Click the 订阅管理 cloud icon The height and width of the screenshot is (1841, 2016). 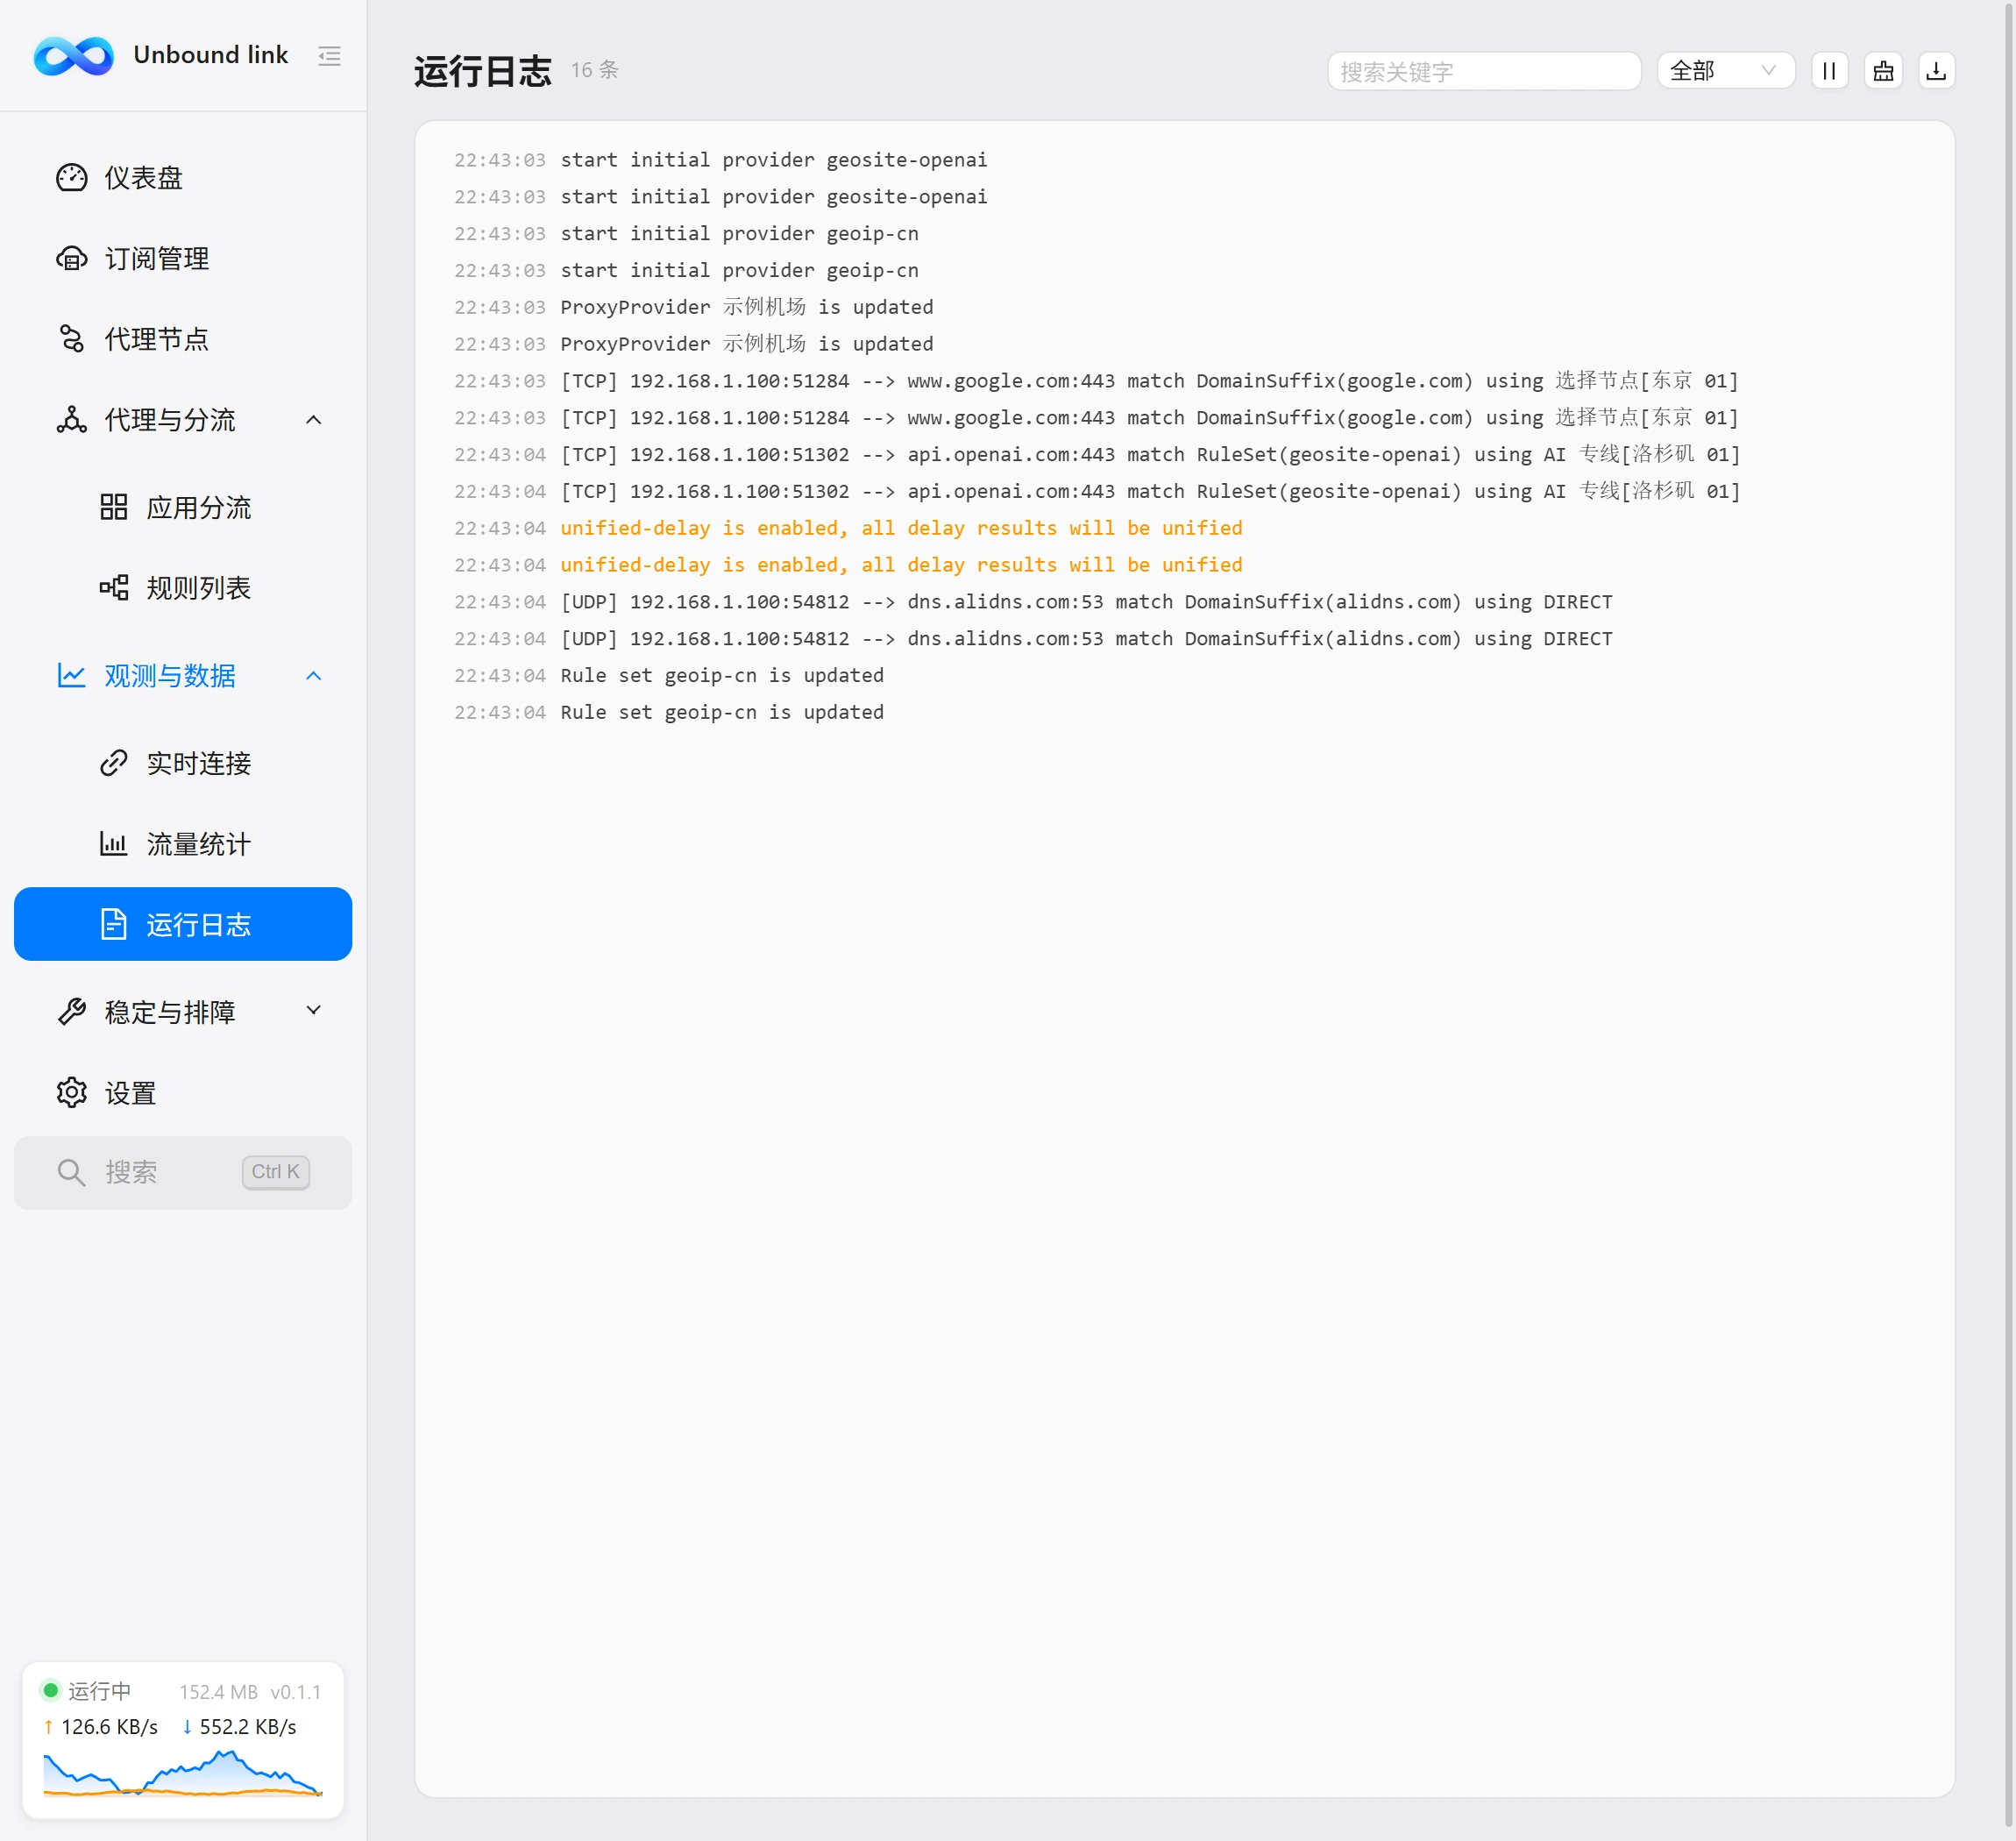(71, 259)
